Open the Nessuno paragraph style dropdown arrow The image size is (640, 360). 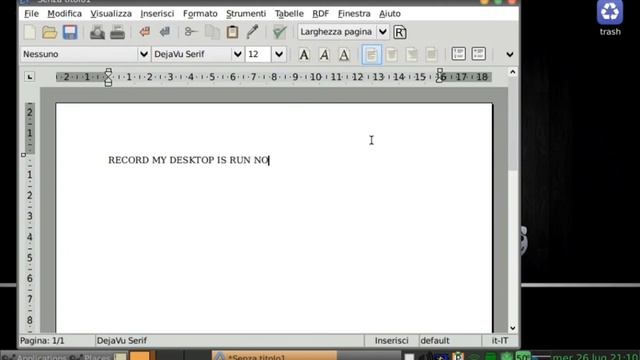pos(144,54)
